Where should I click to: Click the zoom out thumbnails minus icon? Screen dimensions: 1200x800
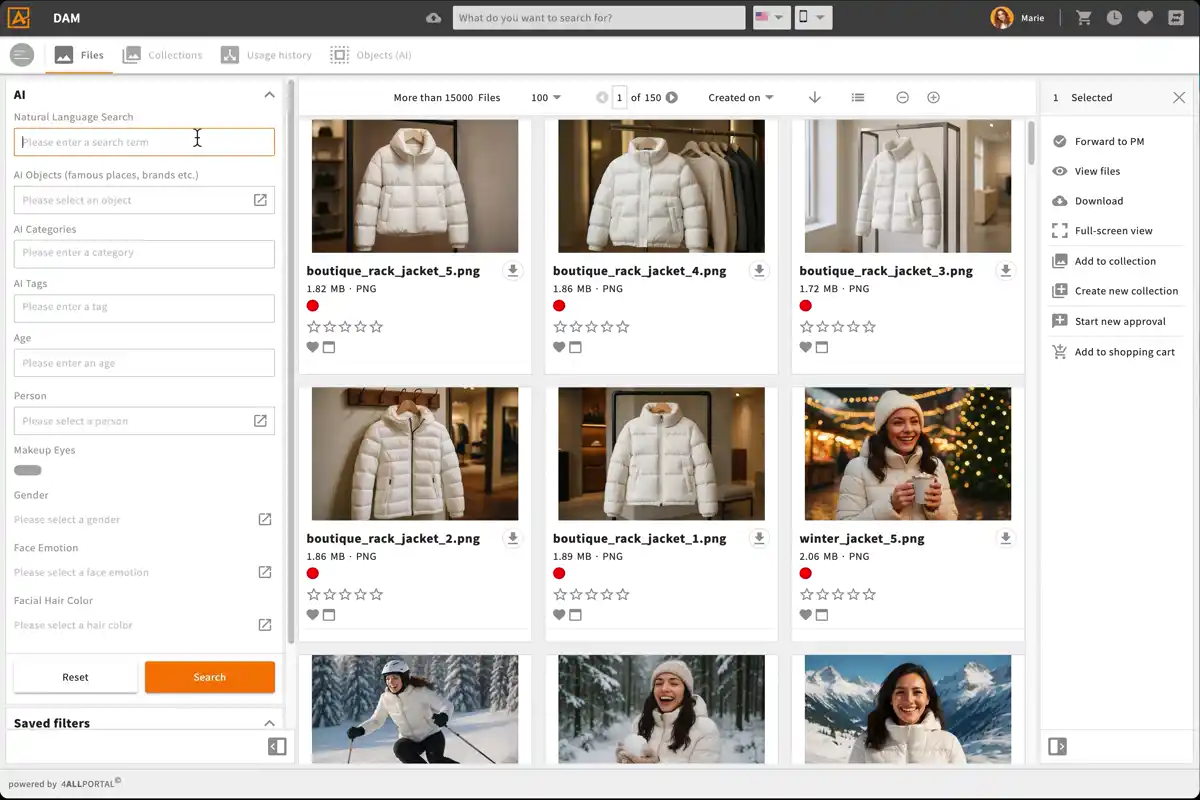(902, 97)
